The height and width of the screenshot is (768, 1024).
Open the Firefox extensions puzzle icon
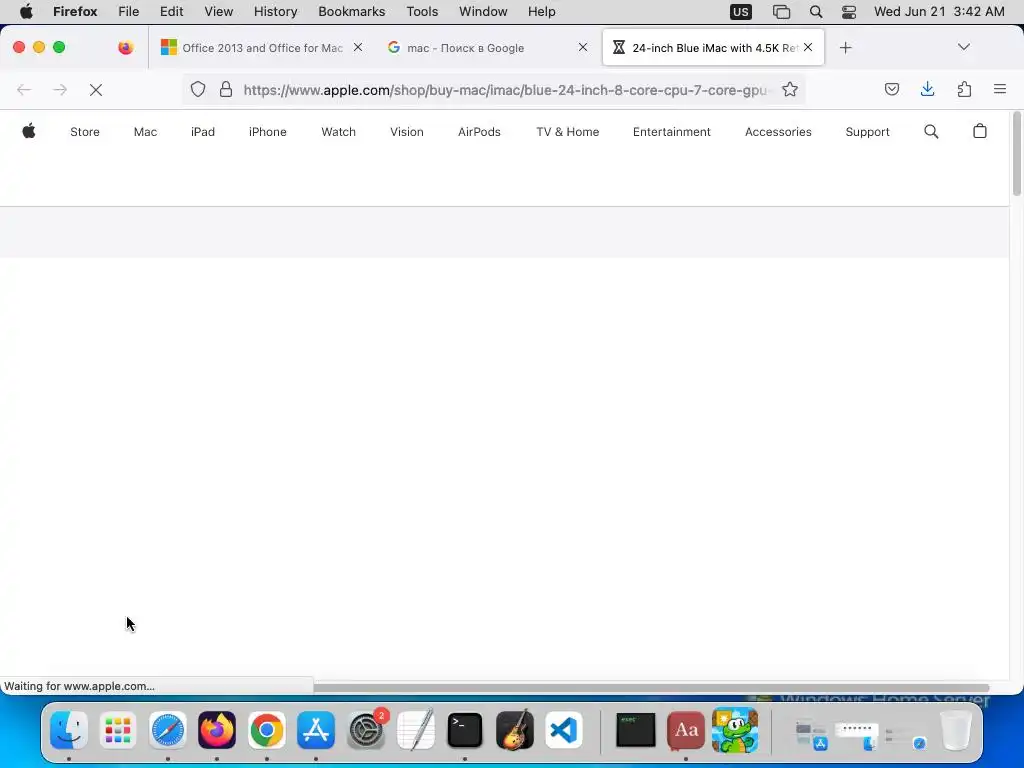[x=964, y=89]
